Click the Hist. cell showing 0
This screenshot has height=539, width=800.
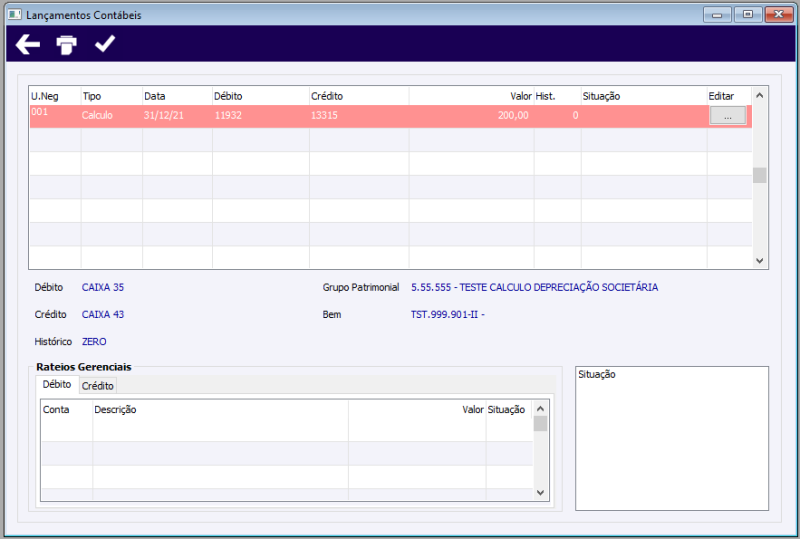[x=558, y=116]
